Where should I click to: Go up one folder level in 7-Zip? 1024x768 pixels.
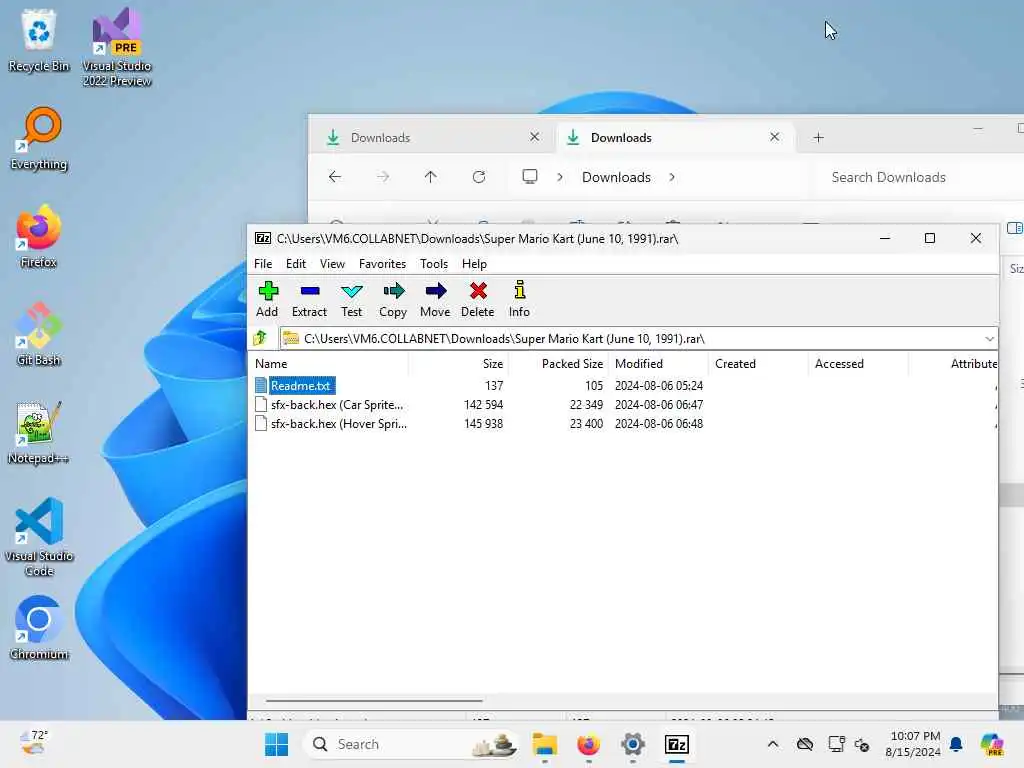261,338
